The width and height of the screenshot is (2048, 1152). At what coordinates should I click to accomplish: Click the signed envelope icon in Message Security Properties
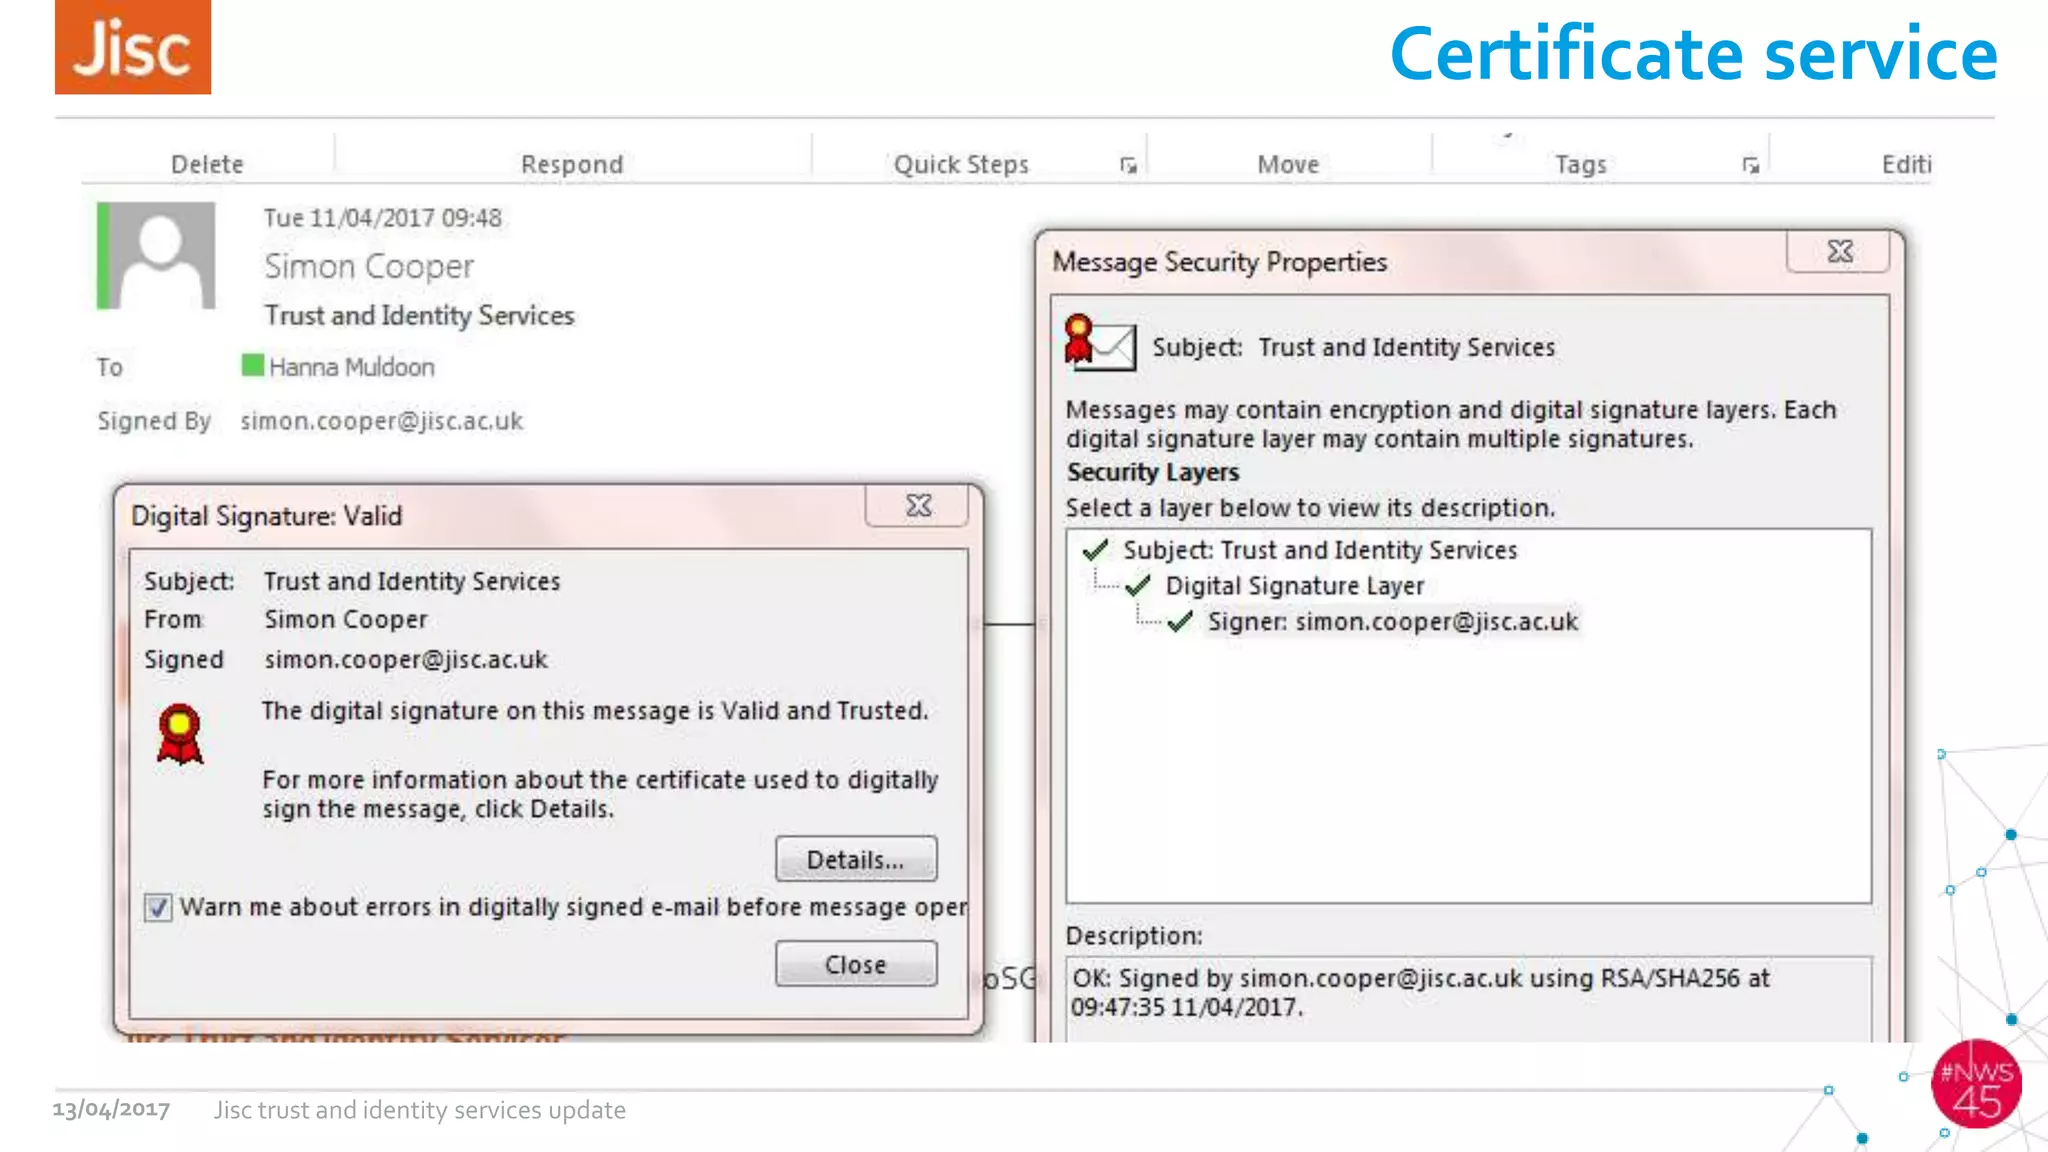[x=1100, y=343]
